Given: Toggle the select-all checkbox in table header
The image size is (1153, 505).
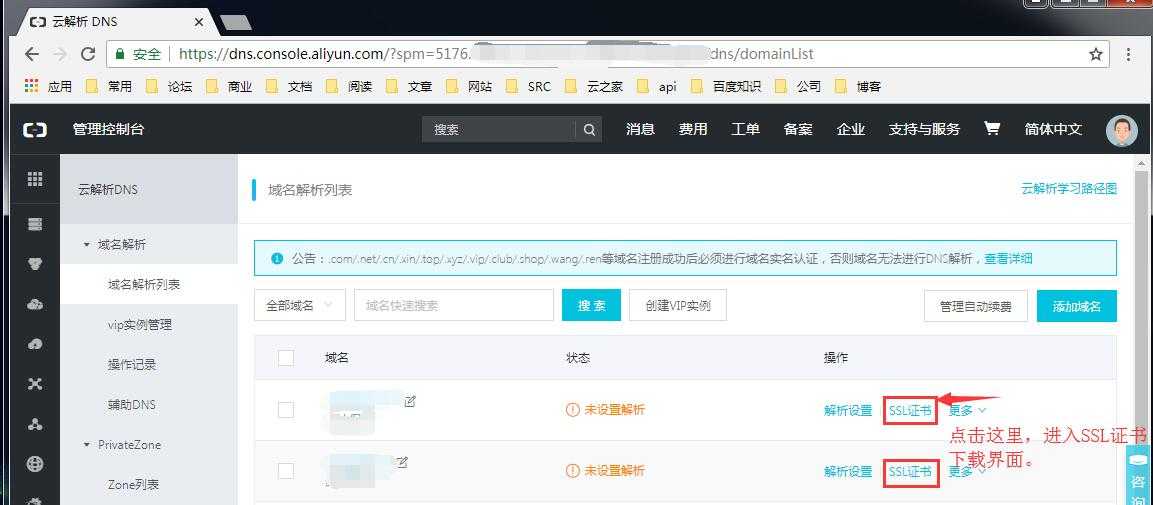Looking at the screenshot, I should (286, 358).
